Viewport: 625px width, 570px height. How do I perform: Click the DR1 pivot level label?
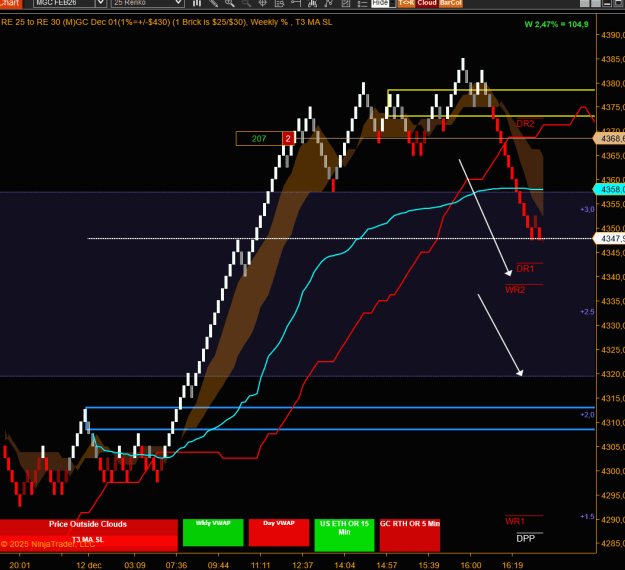[525, 269]
